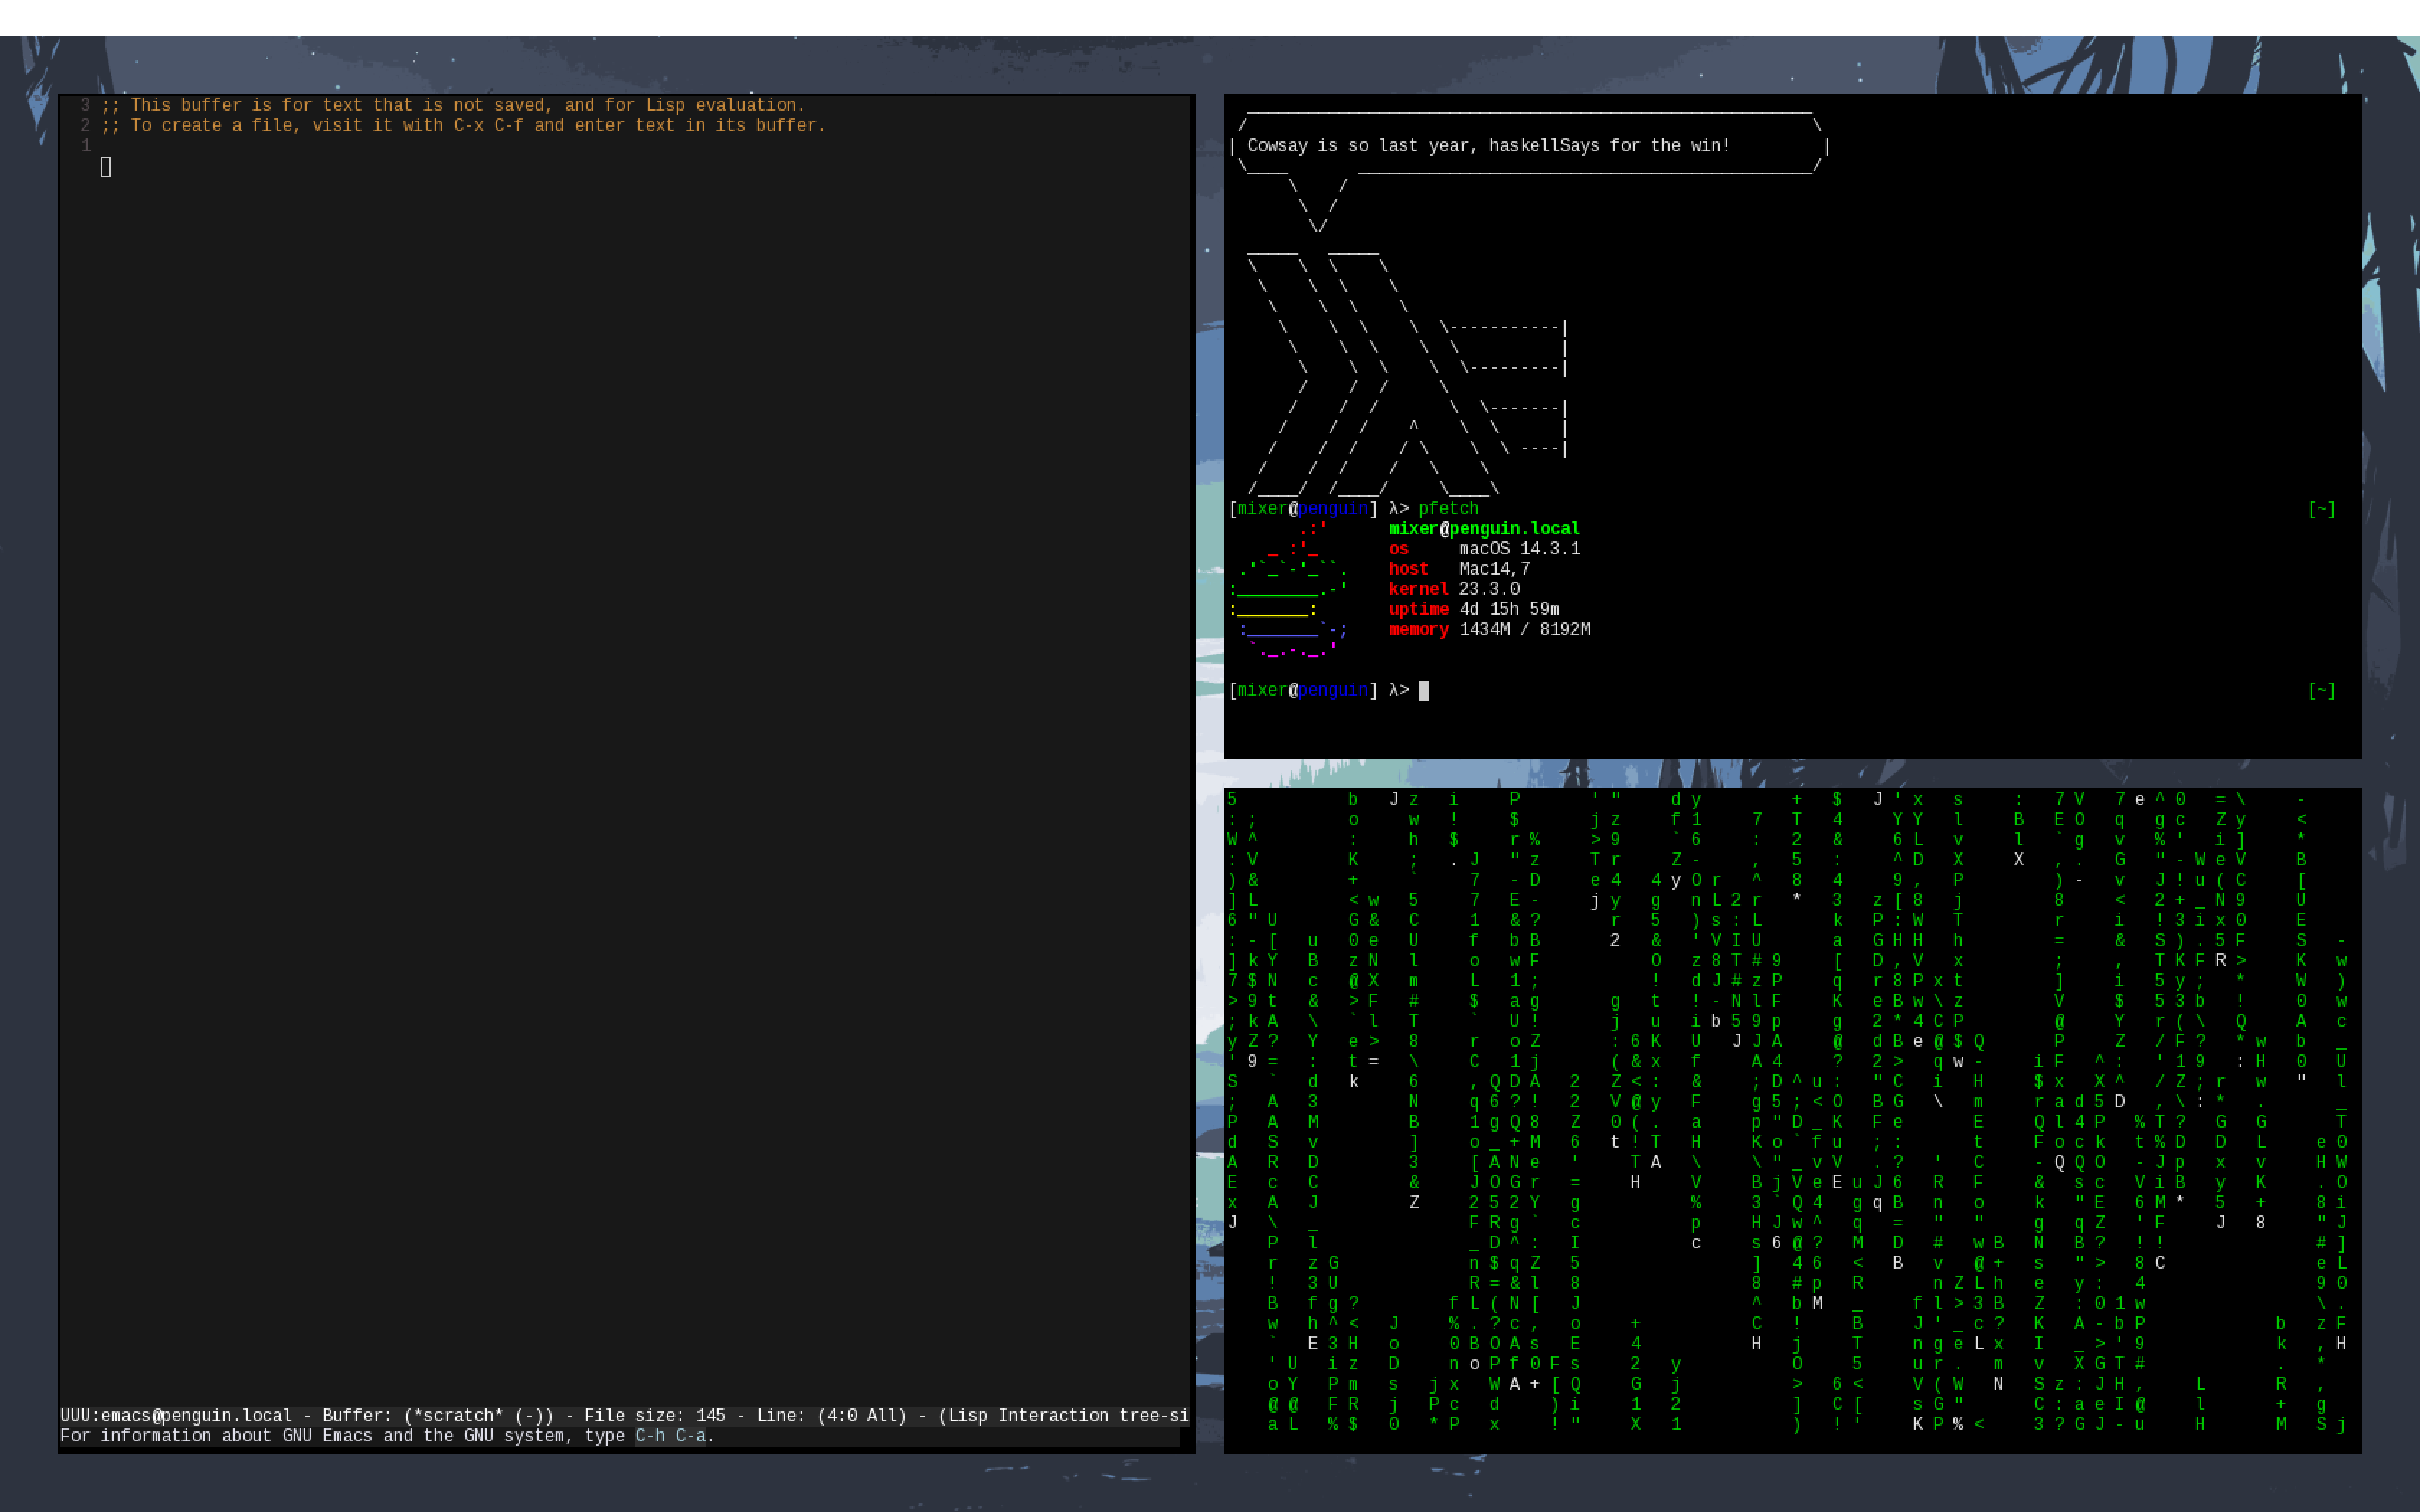Screen dimensions: 2420x1512
Task: Click the UUU encoding indicator in Emacs modeline
Action: pos(78,1415)
